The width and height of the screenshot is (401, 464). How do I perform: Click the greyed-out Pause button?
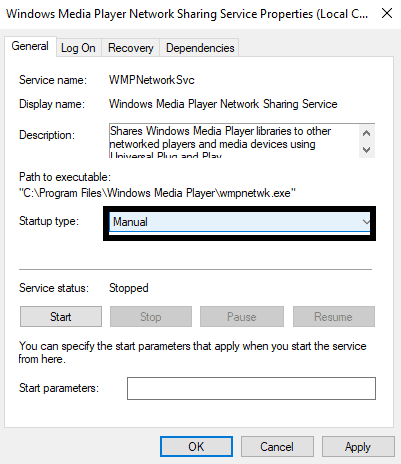point(242,317)
